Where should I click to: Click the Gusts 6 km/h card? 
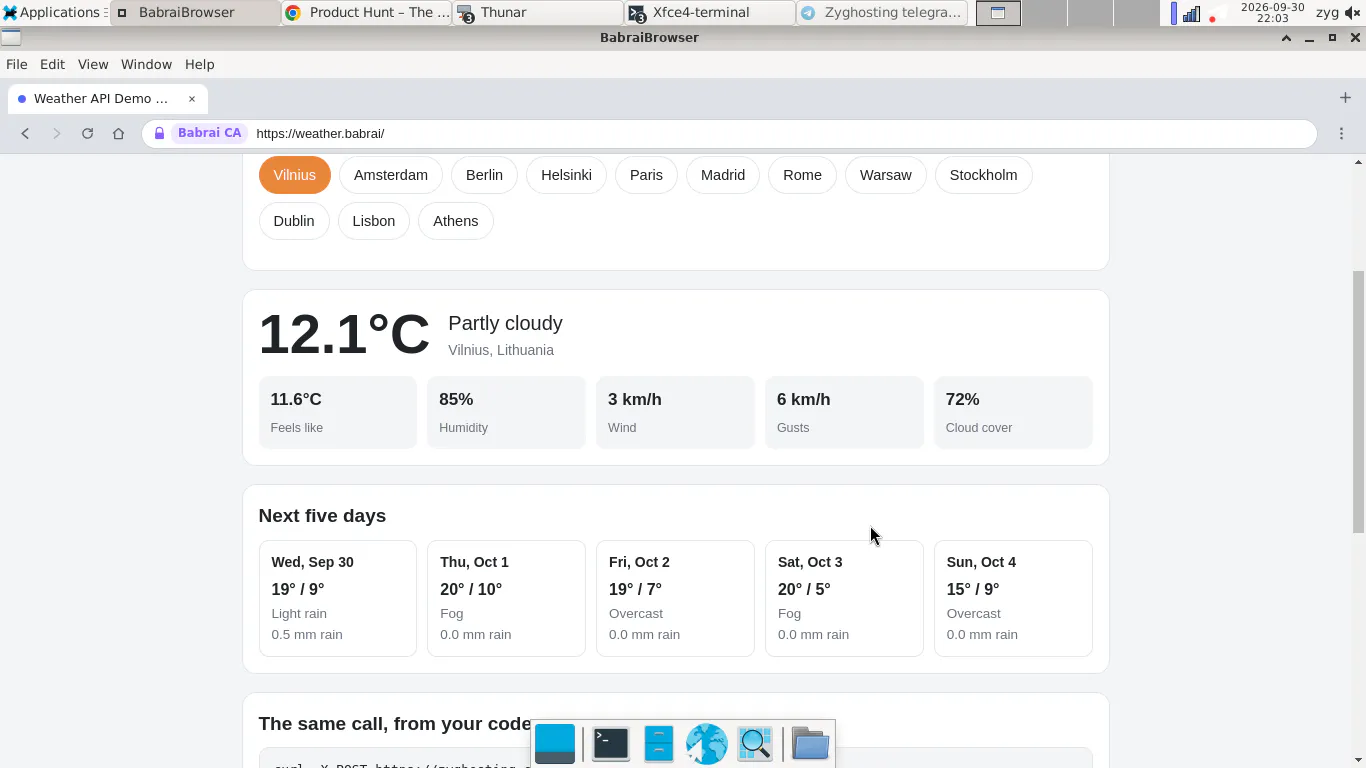(844, 412)
